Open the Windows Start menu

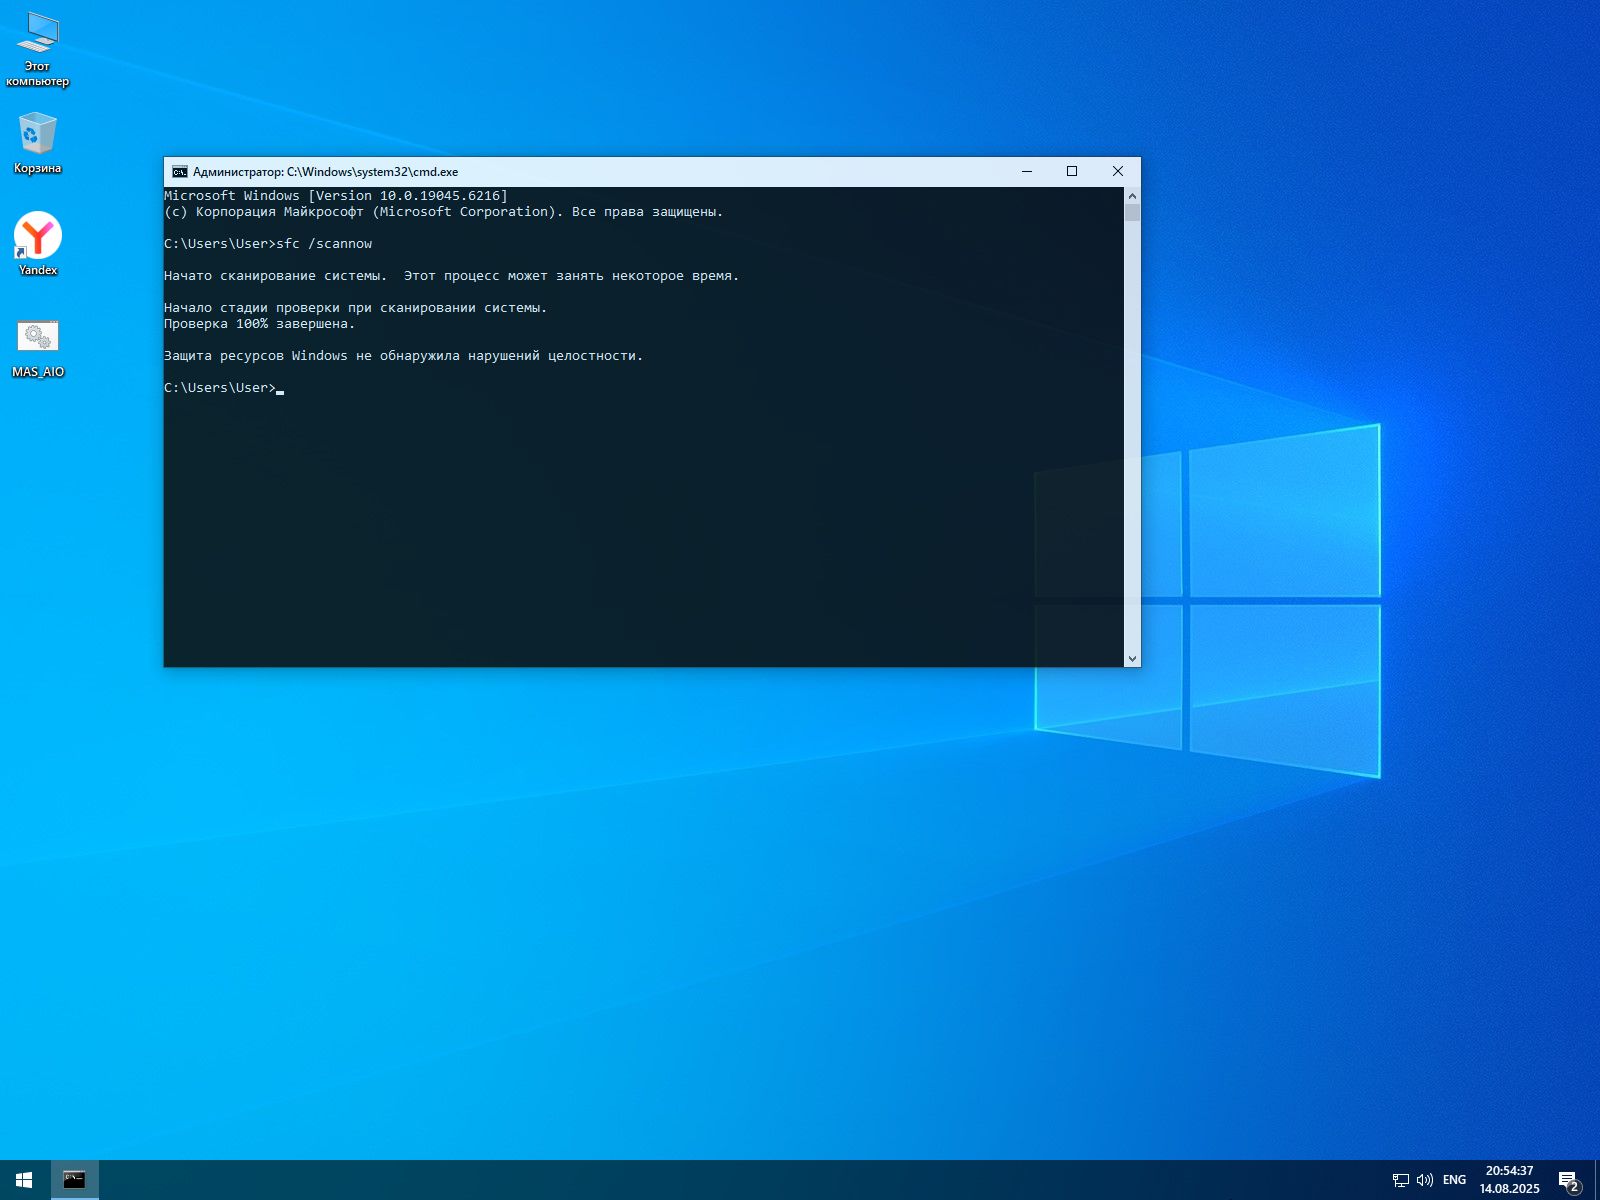click(24, 1180)
